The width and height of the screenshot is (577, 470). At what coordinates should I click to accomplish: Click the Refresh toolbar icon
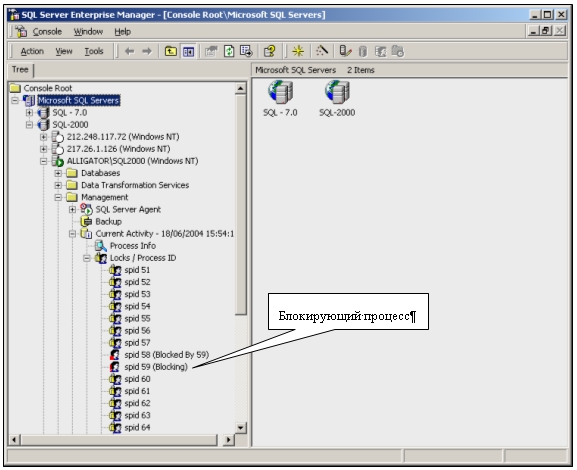tap(229, 51)
